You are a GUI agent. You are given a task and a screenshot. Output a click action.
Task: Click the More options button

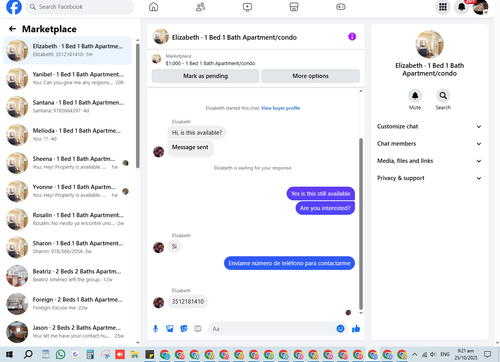(x=310, y=76)
